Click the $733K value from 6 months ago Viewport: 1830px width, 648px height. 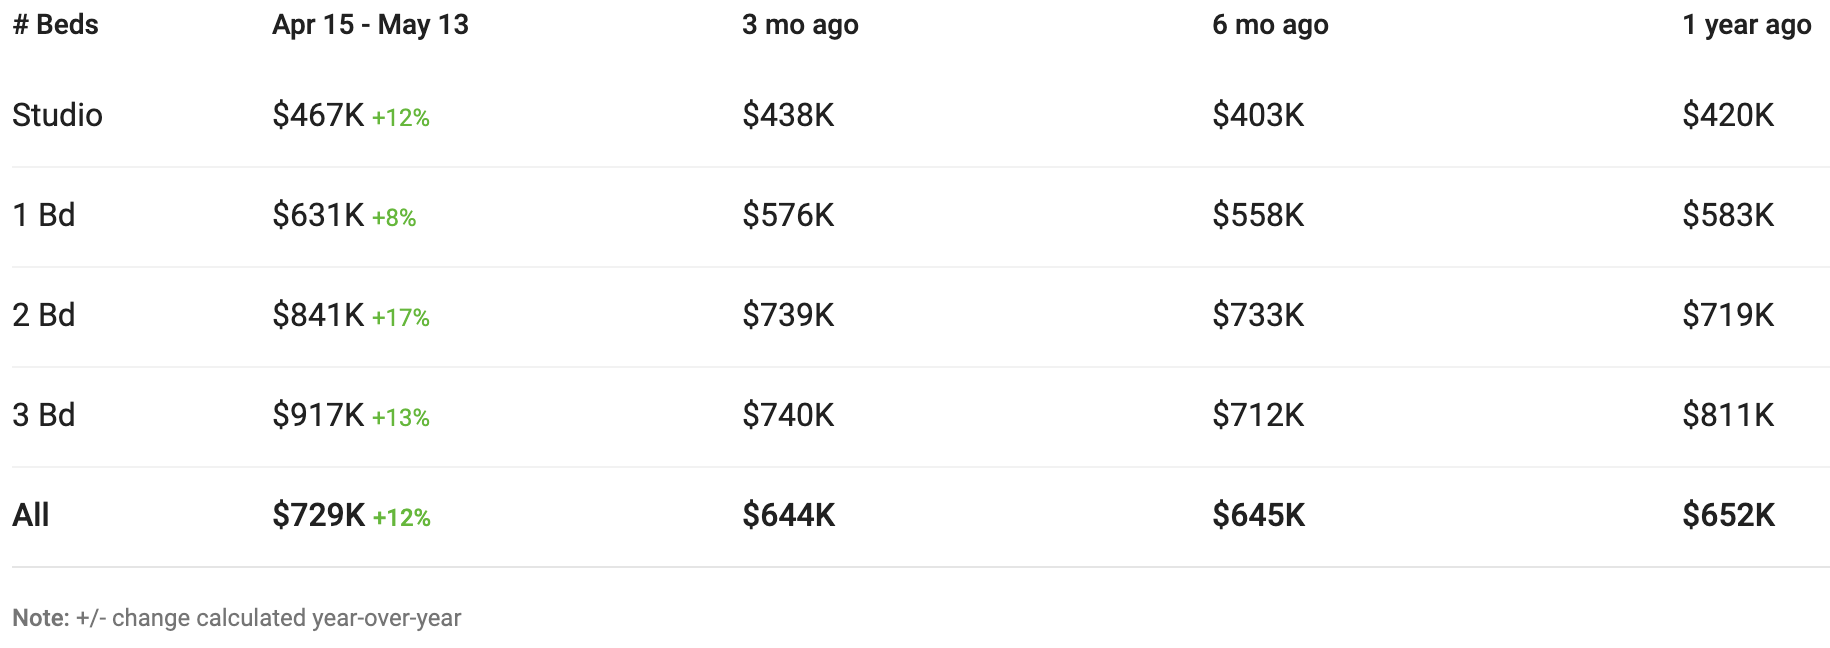coord(1258,315)
